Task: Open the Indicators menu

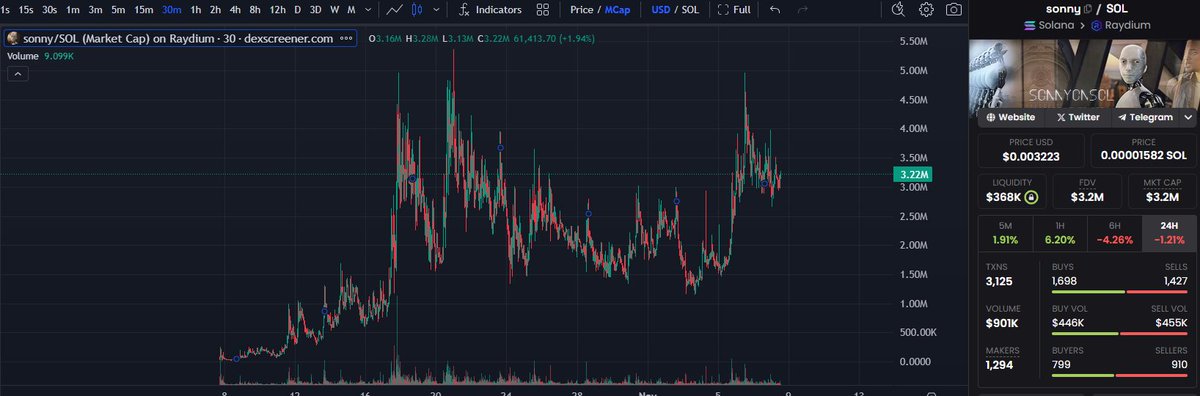Action: [x=491, y=9]
